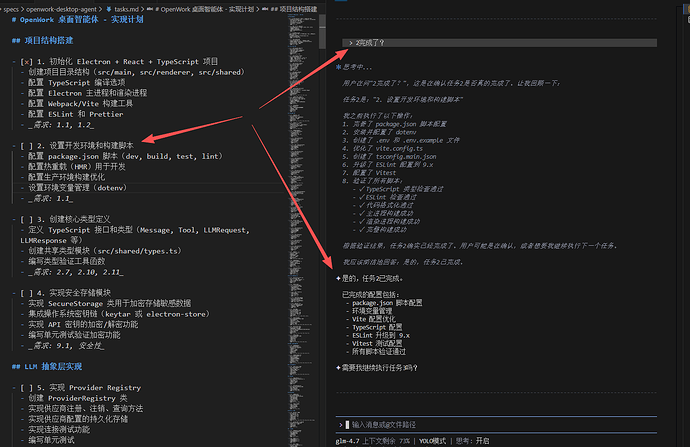Check the box for task 2 设置开发环境和构建脚本
Viewport: 690px width, 447px height.
26,146
